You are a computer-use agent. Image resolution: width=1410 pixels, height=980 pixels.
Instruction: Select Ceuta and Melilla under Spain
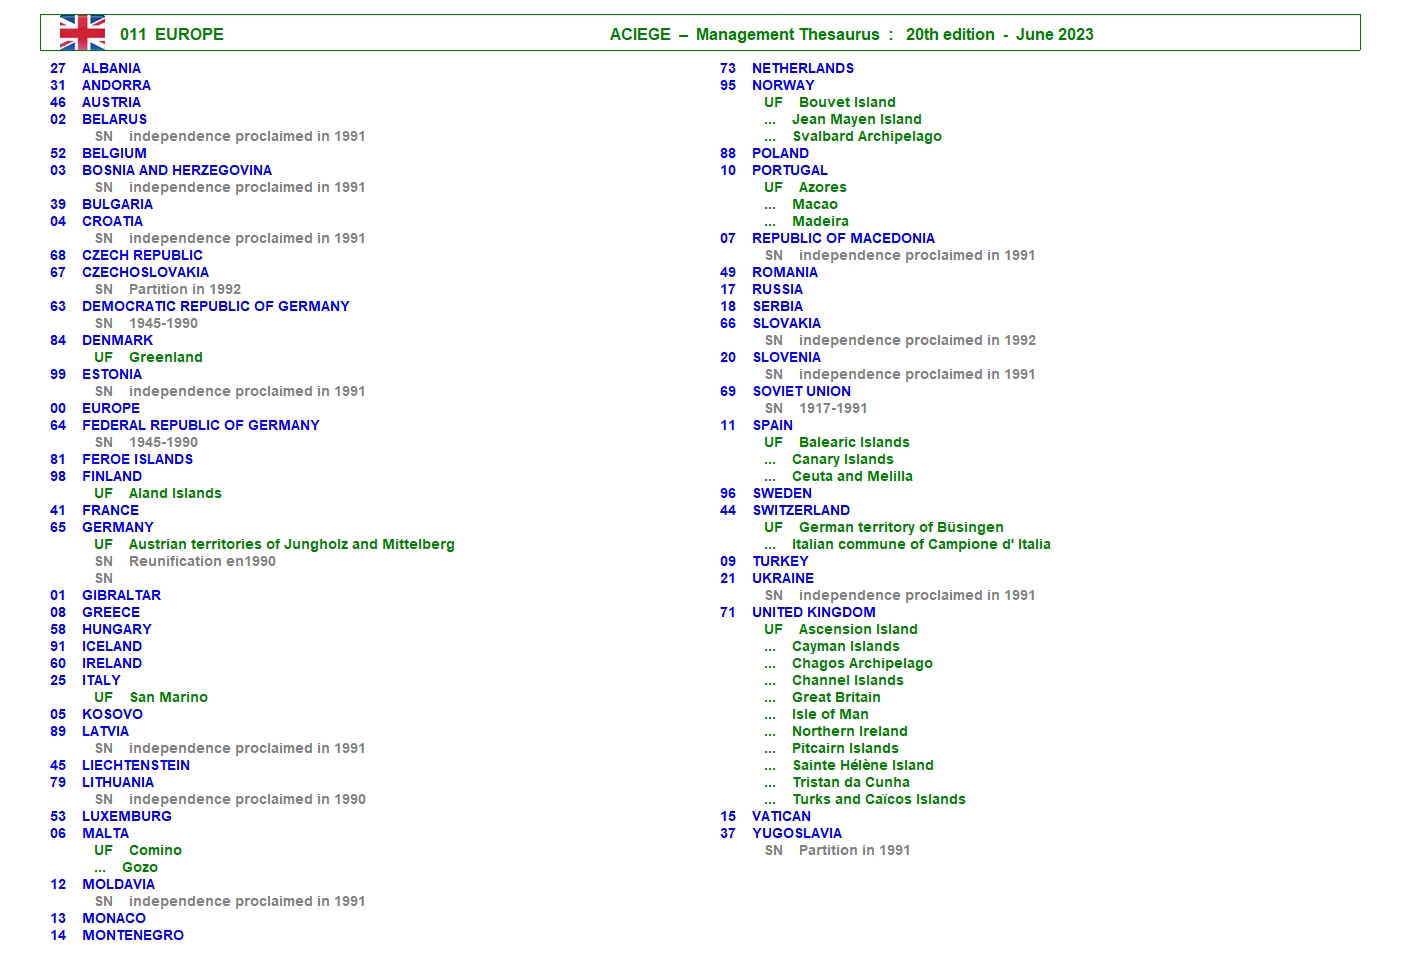point(852,476)
